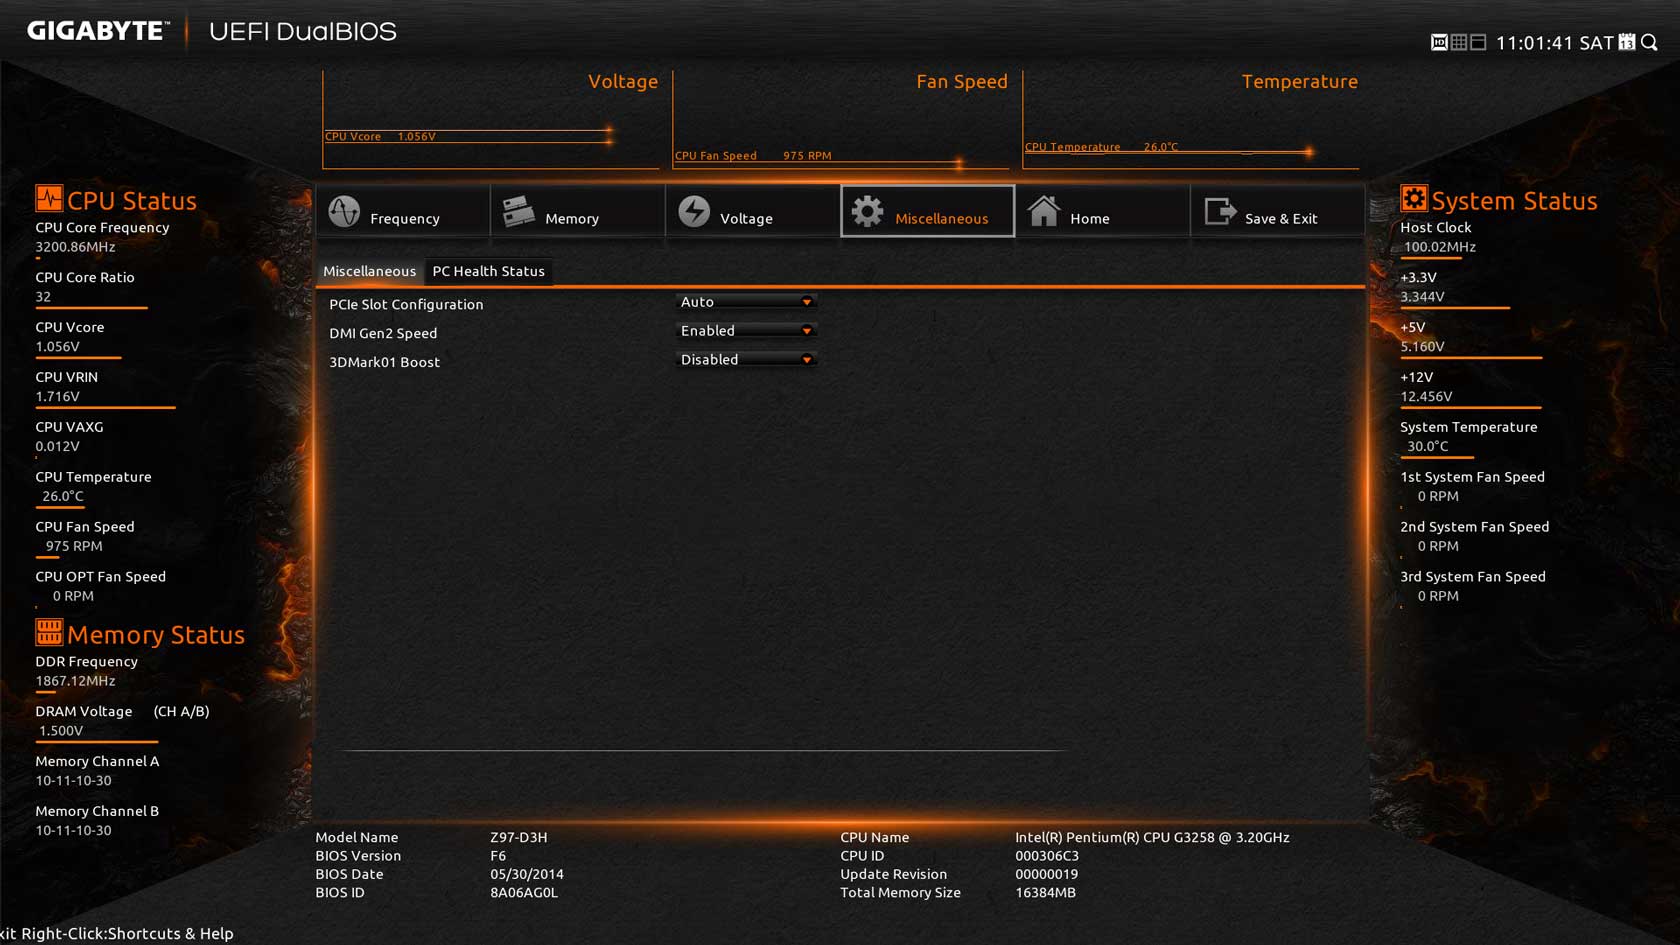Open the calendar date icon

(1627, 42)
